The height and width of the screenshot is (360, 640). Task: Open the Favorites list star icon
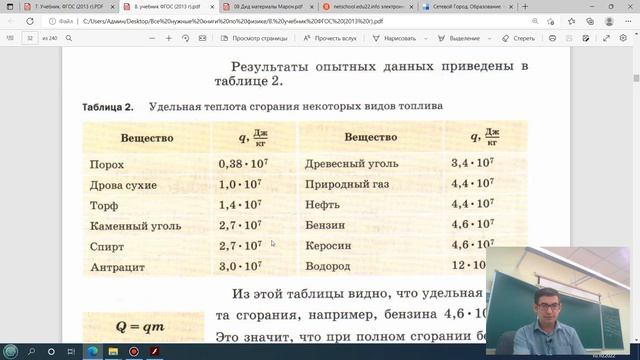pyautogui.click(x=571, y=21)
